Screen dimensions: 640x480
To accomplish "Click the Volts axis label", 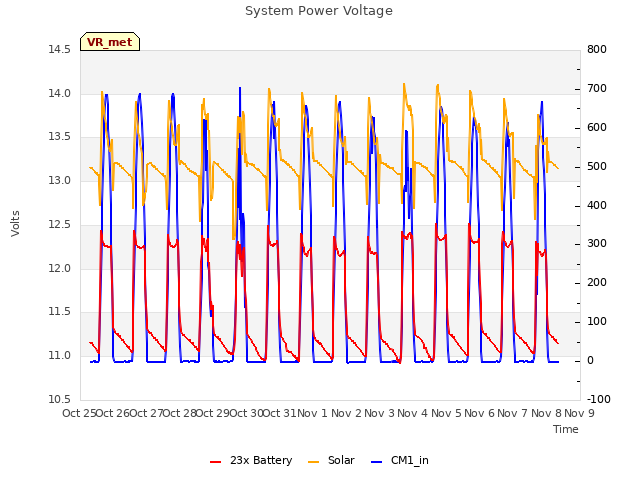I will [x=16, y=224].
